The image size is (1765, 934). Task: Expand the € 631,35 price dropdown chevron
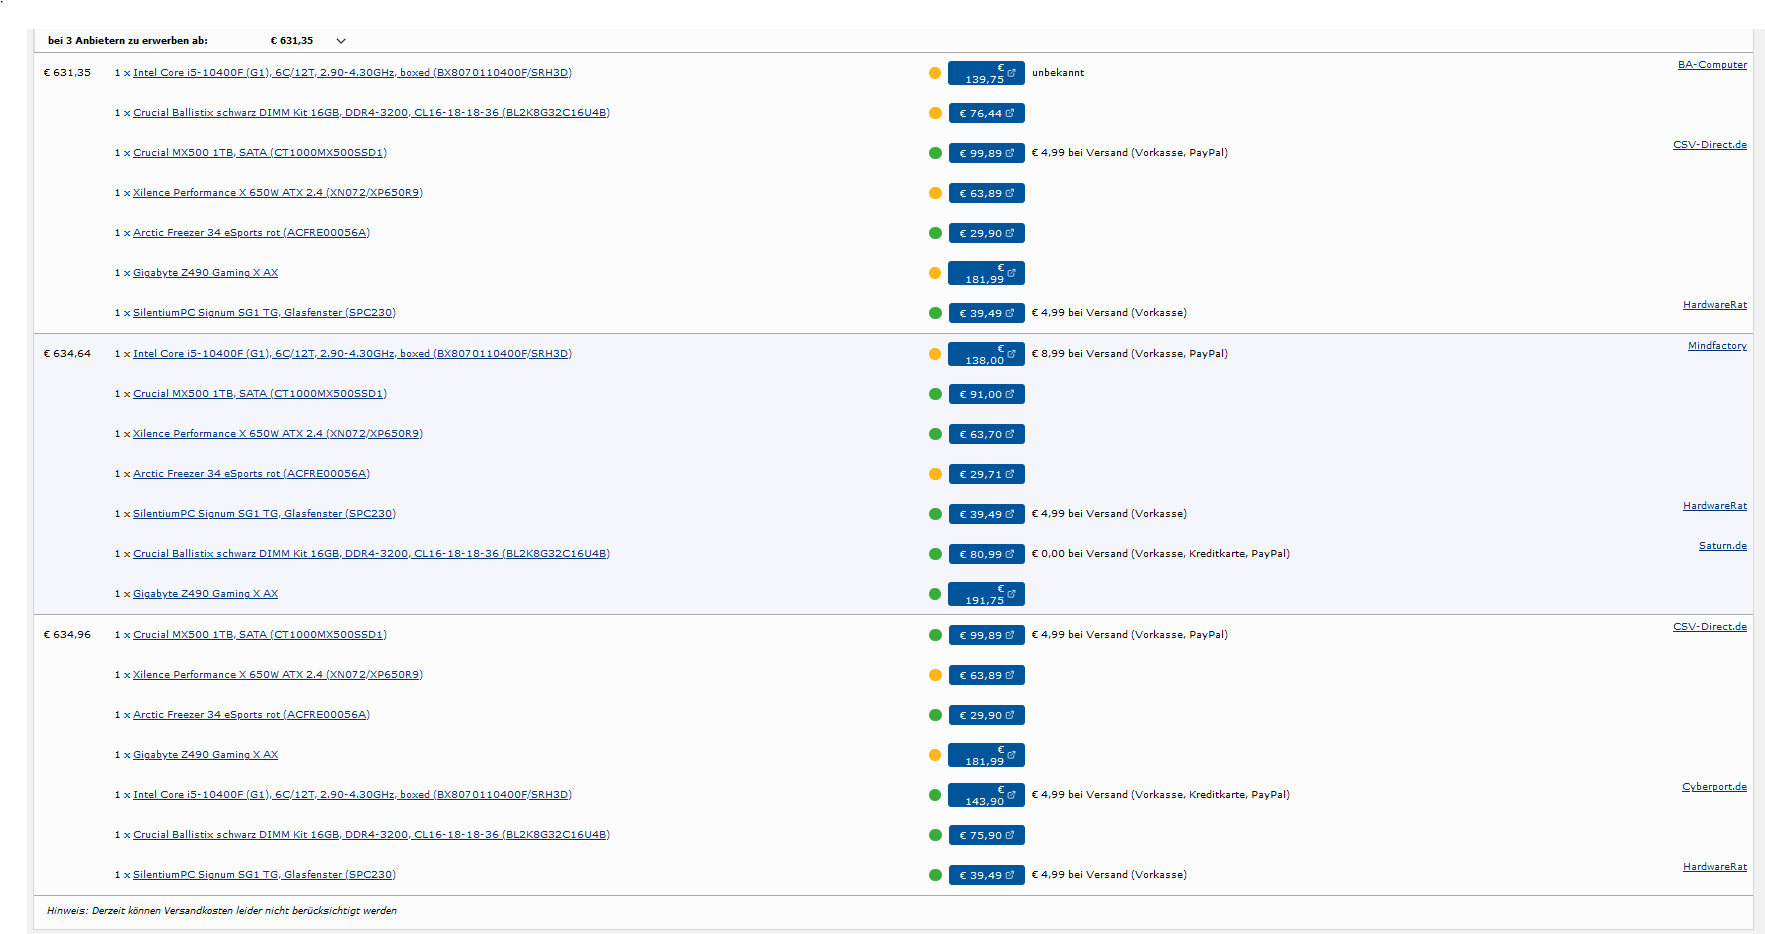pyautogui.click(x=341, y=41)
